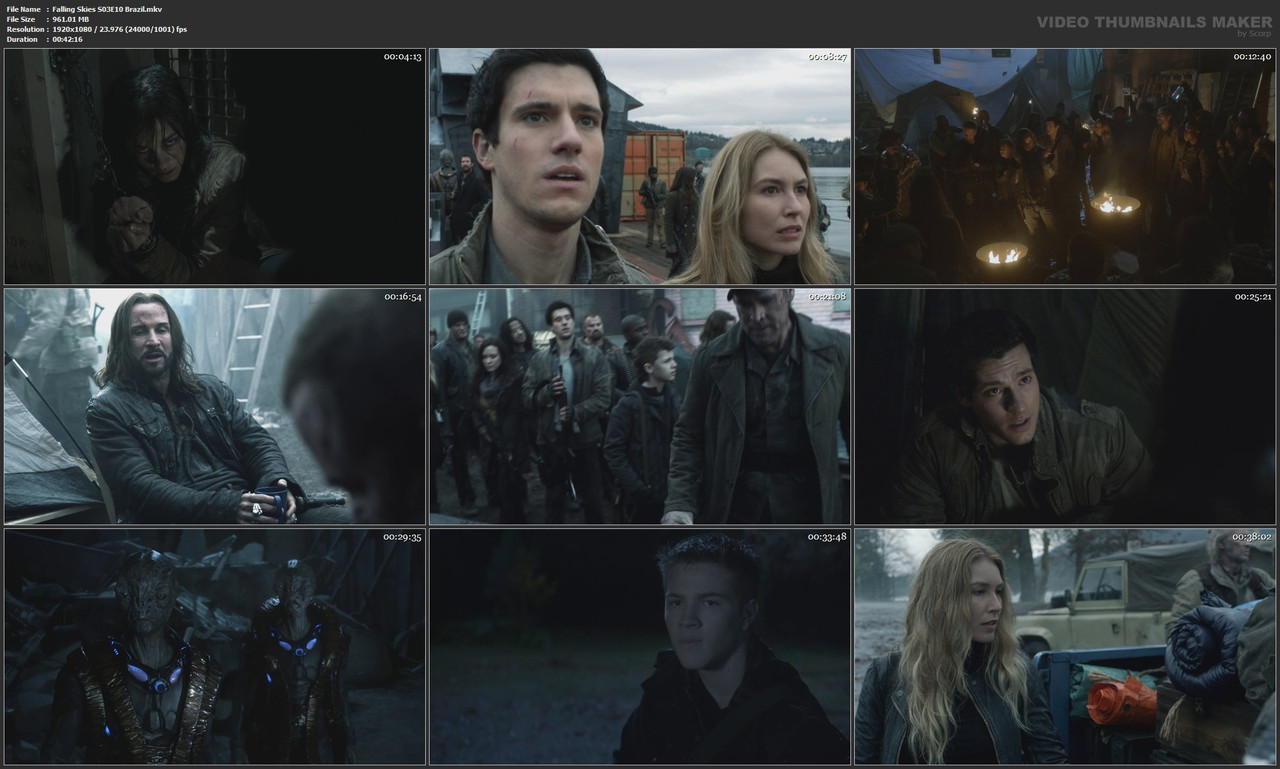Click the duration value '00:42:16'

pyautogui.click(x=68, y=39)
